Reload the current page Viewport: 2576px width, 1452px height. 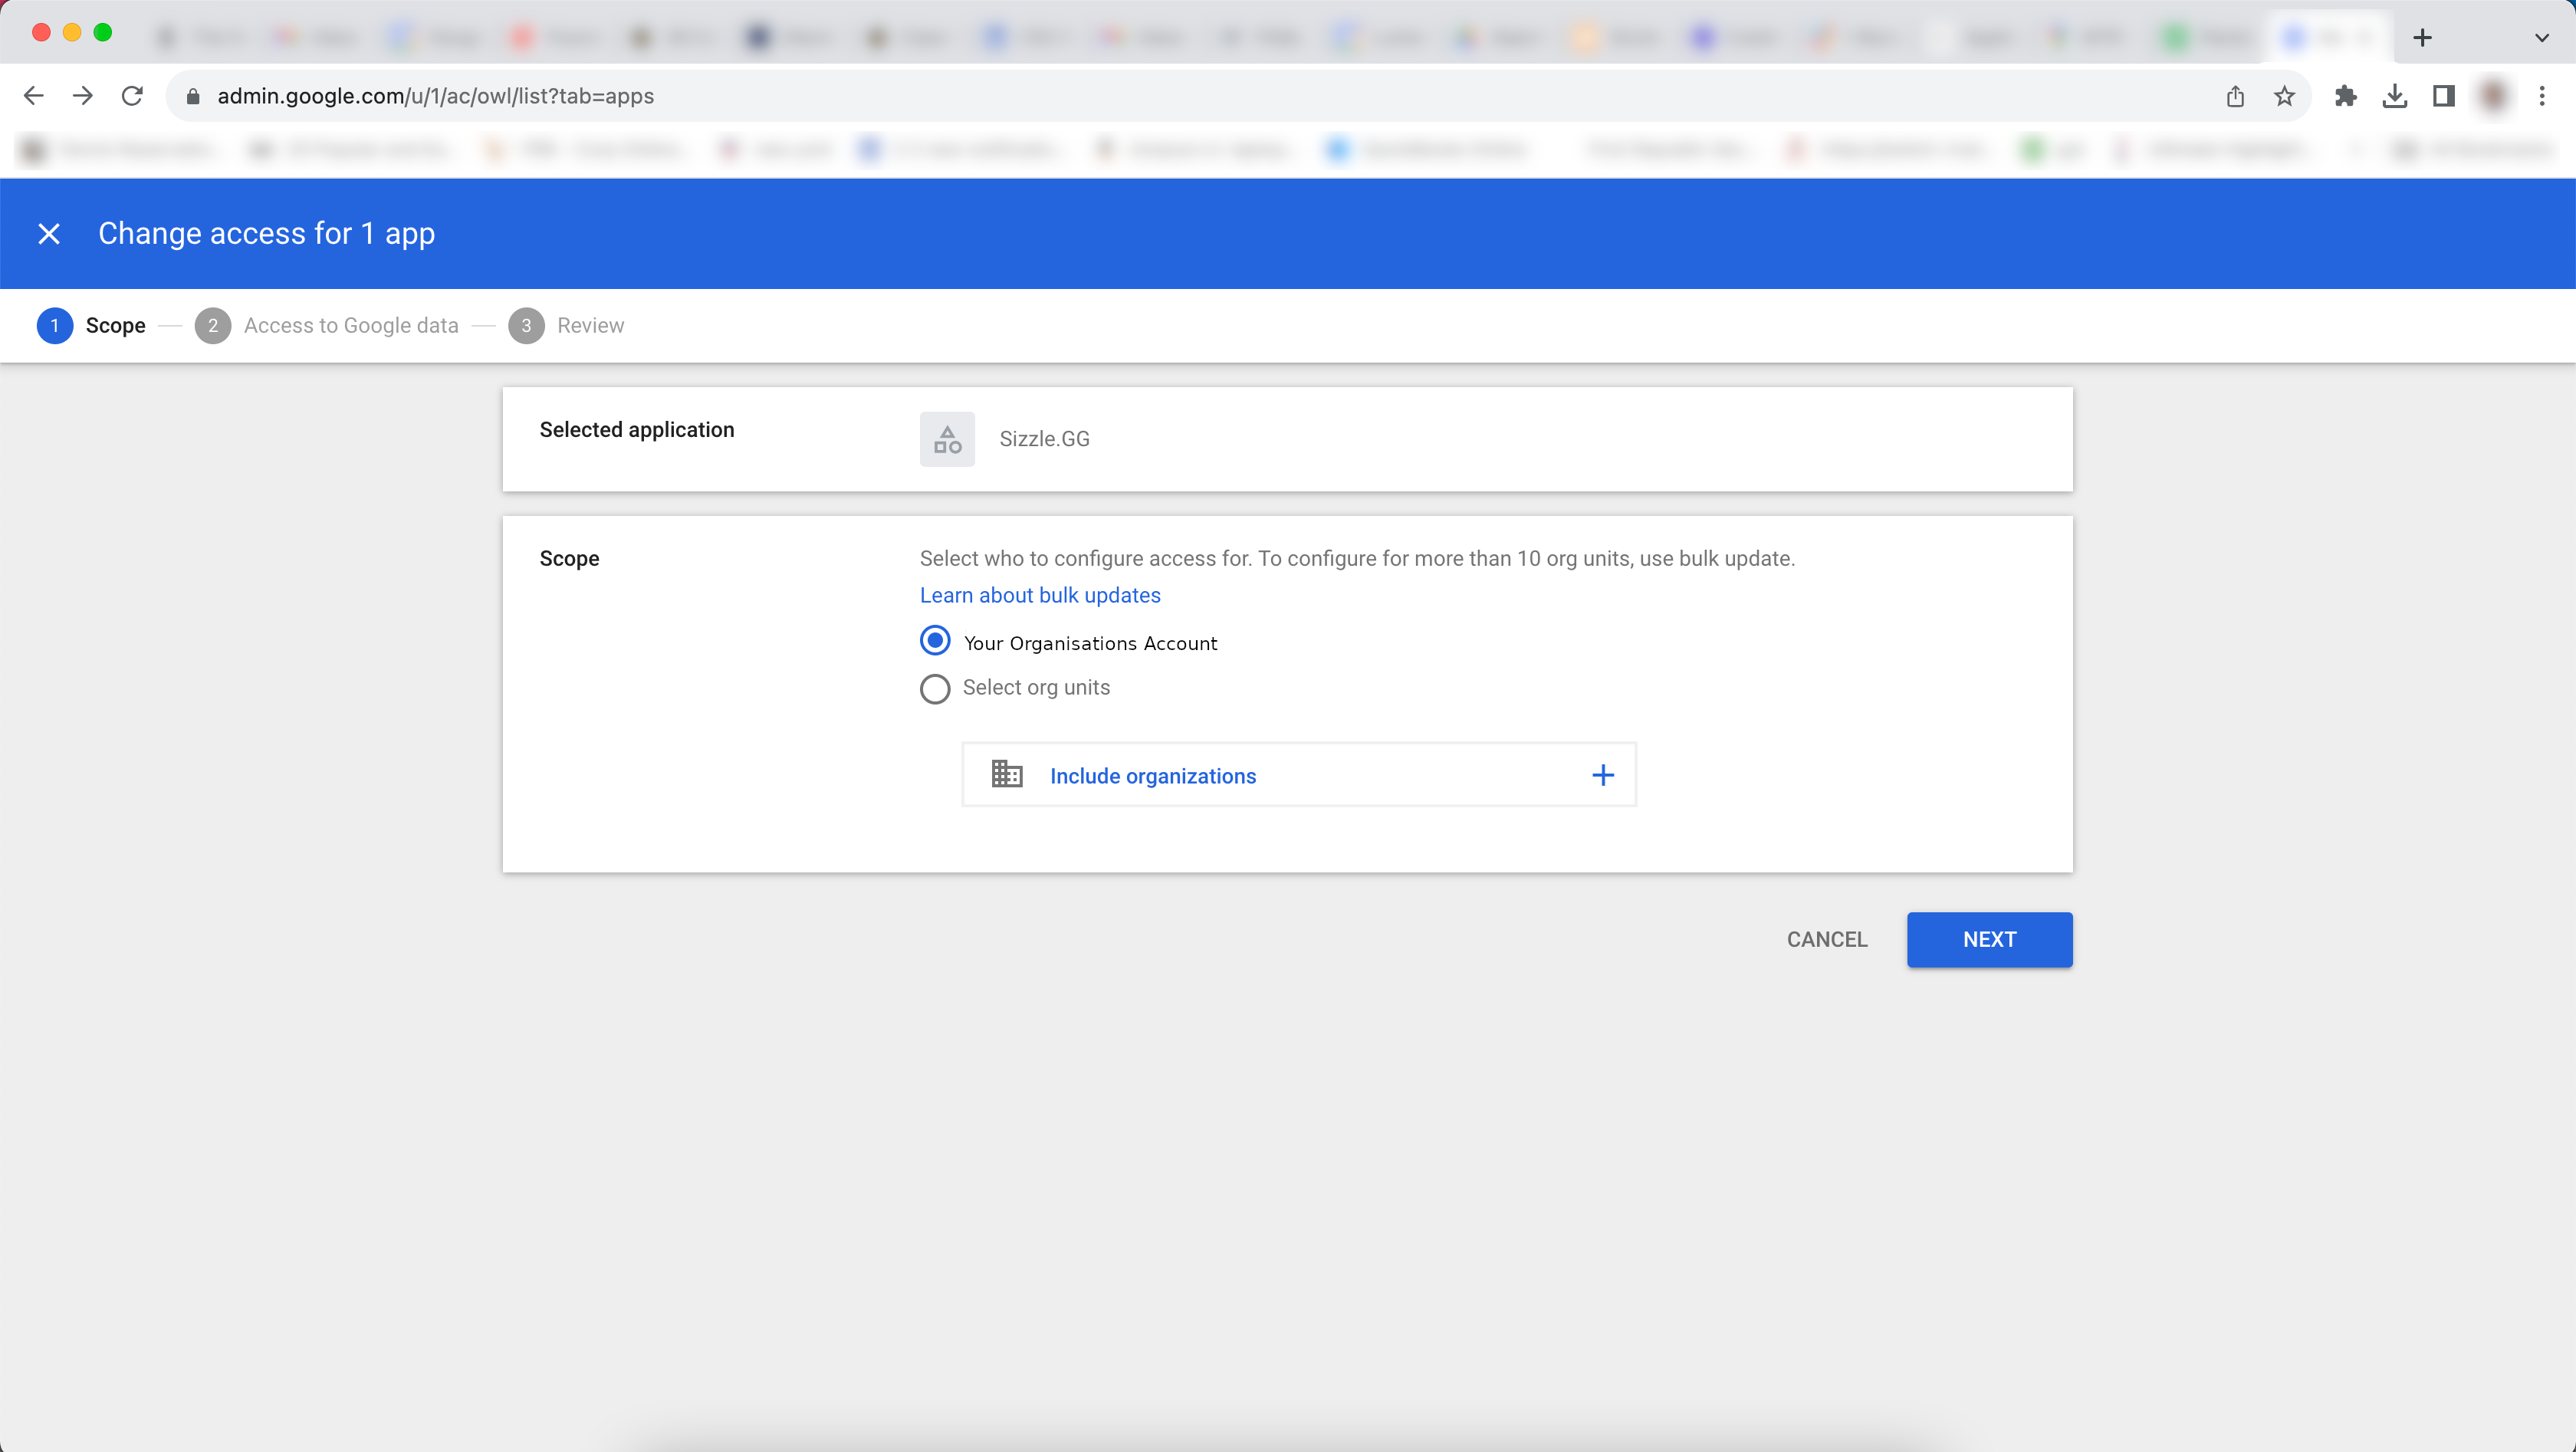pyautogui.click(x=132, y=96)
